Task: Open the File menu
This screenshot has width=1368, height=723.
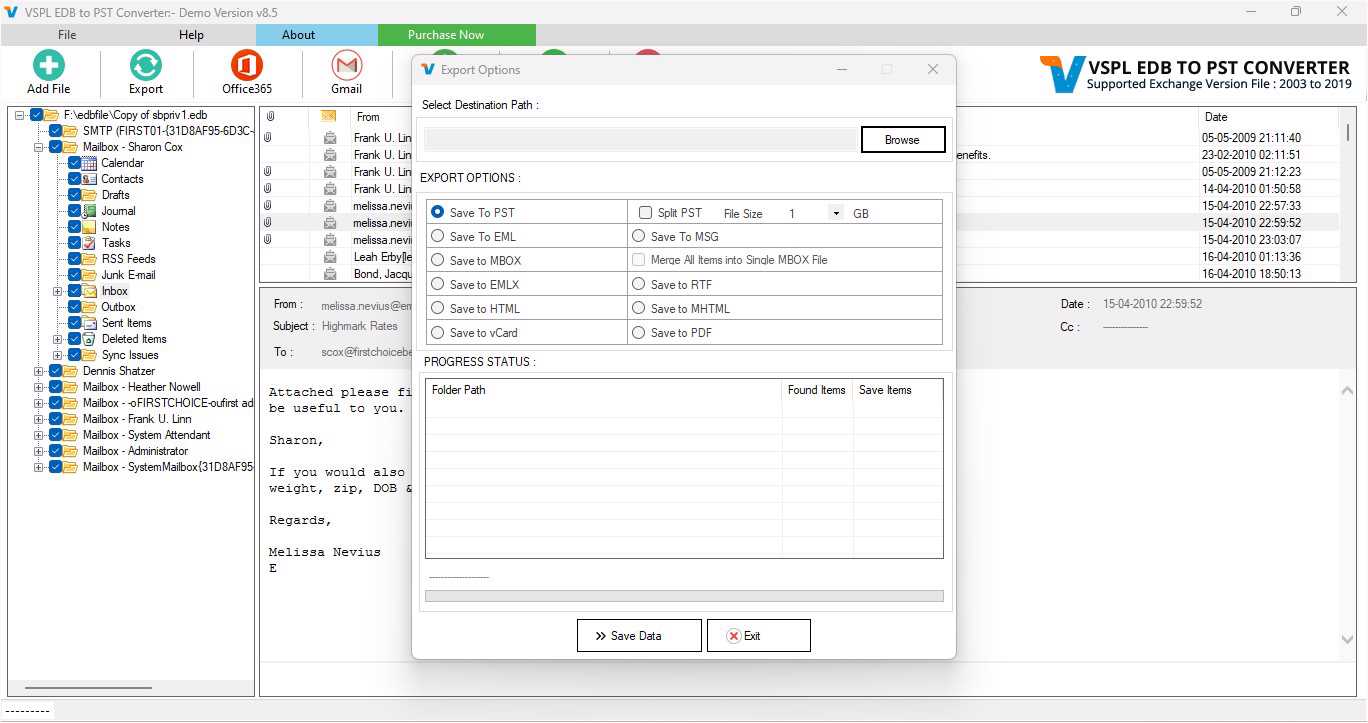Action: point(67,35)
